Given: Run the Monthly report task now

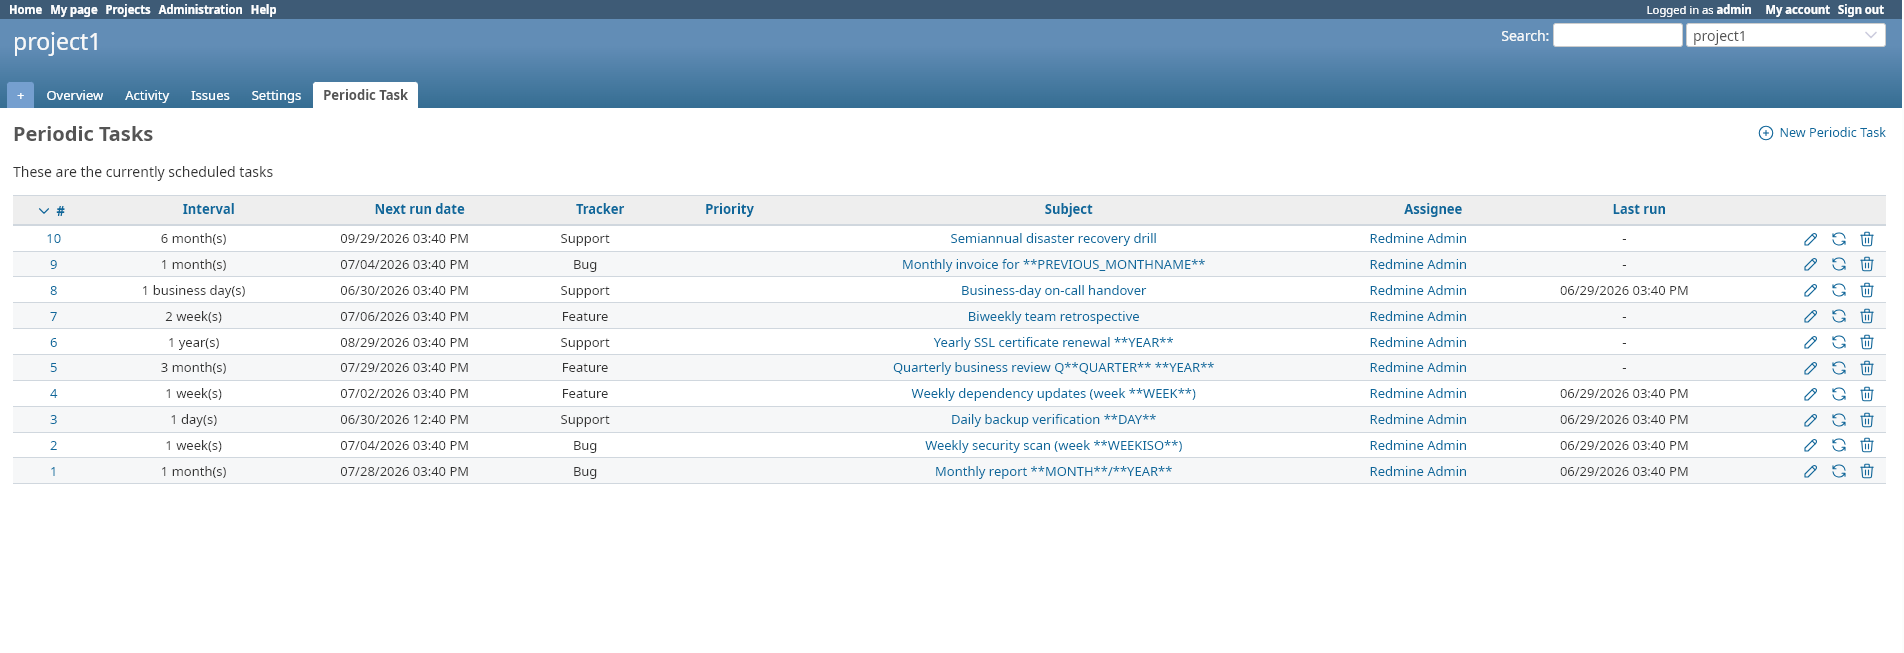Looking at the screenshot, I should (x=1838, y=471).
